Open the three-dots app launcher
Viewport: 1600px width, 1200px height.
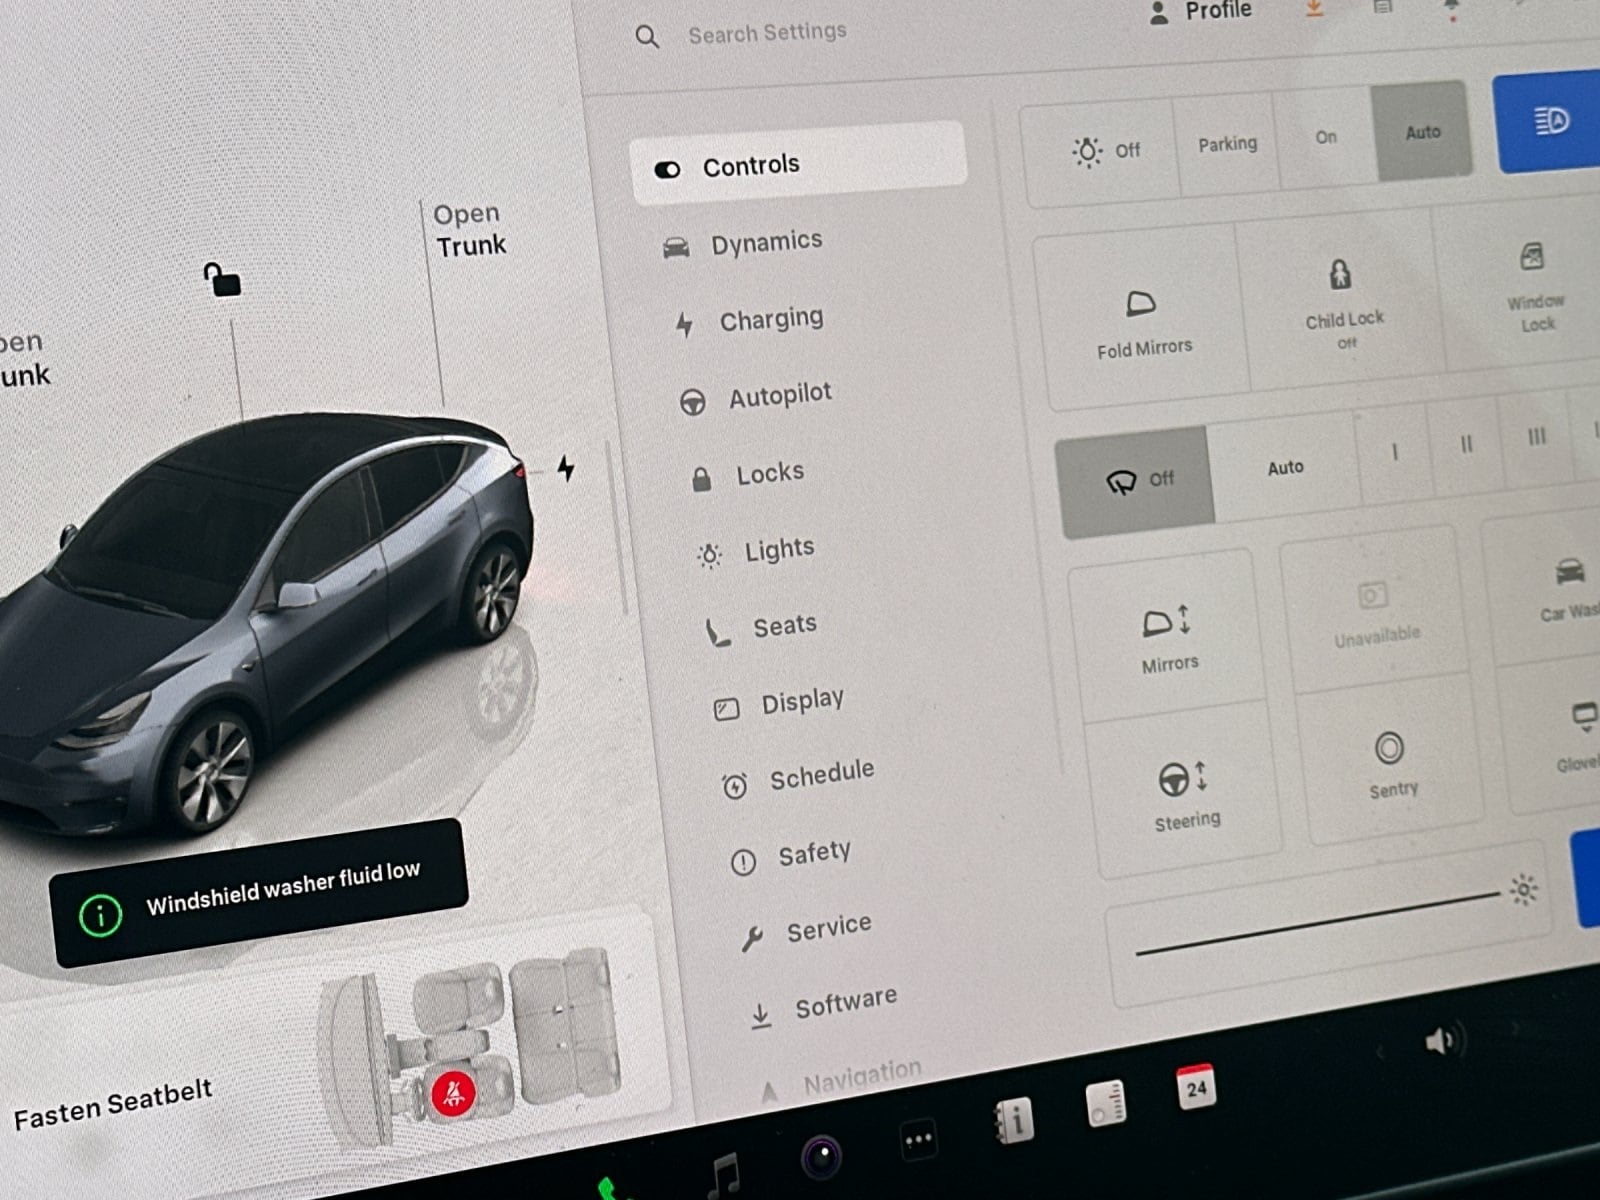tap(918, 1139)
